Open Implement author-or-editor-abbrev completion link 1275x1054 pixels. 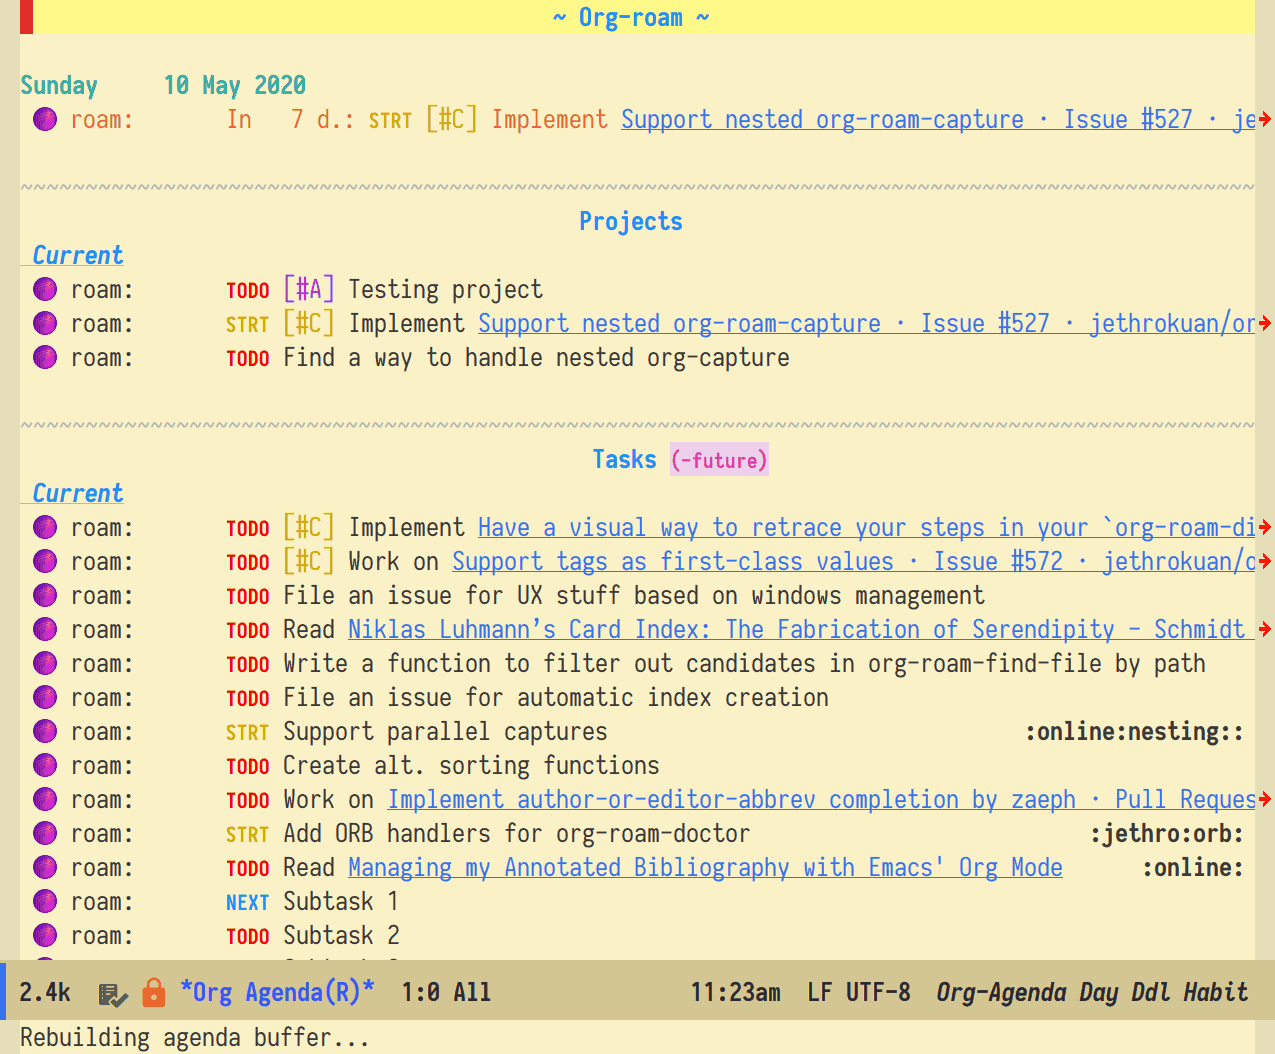click(x=821, y=800)
